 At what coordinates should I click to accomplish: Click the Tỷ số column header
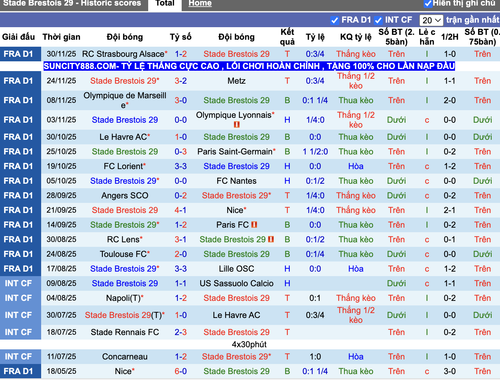(181, 37)
